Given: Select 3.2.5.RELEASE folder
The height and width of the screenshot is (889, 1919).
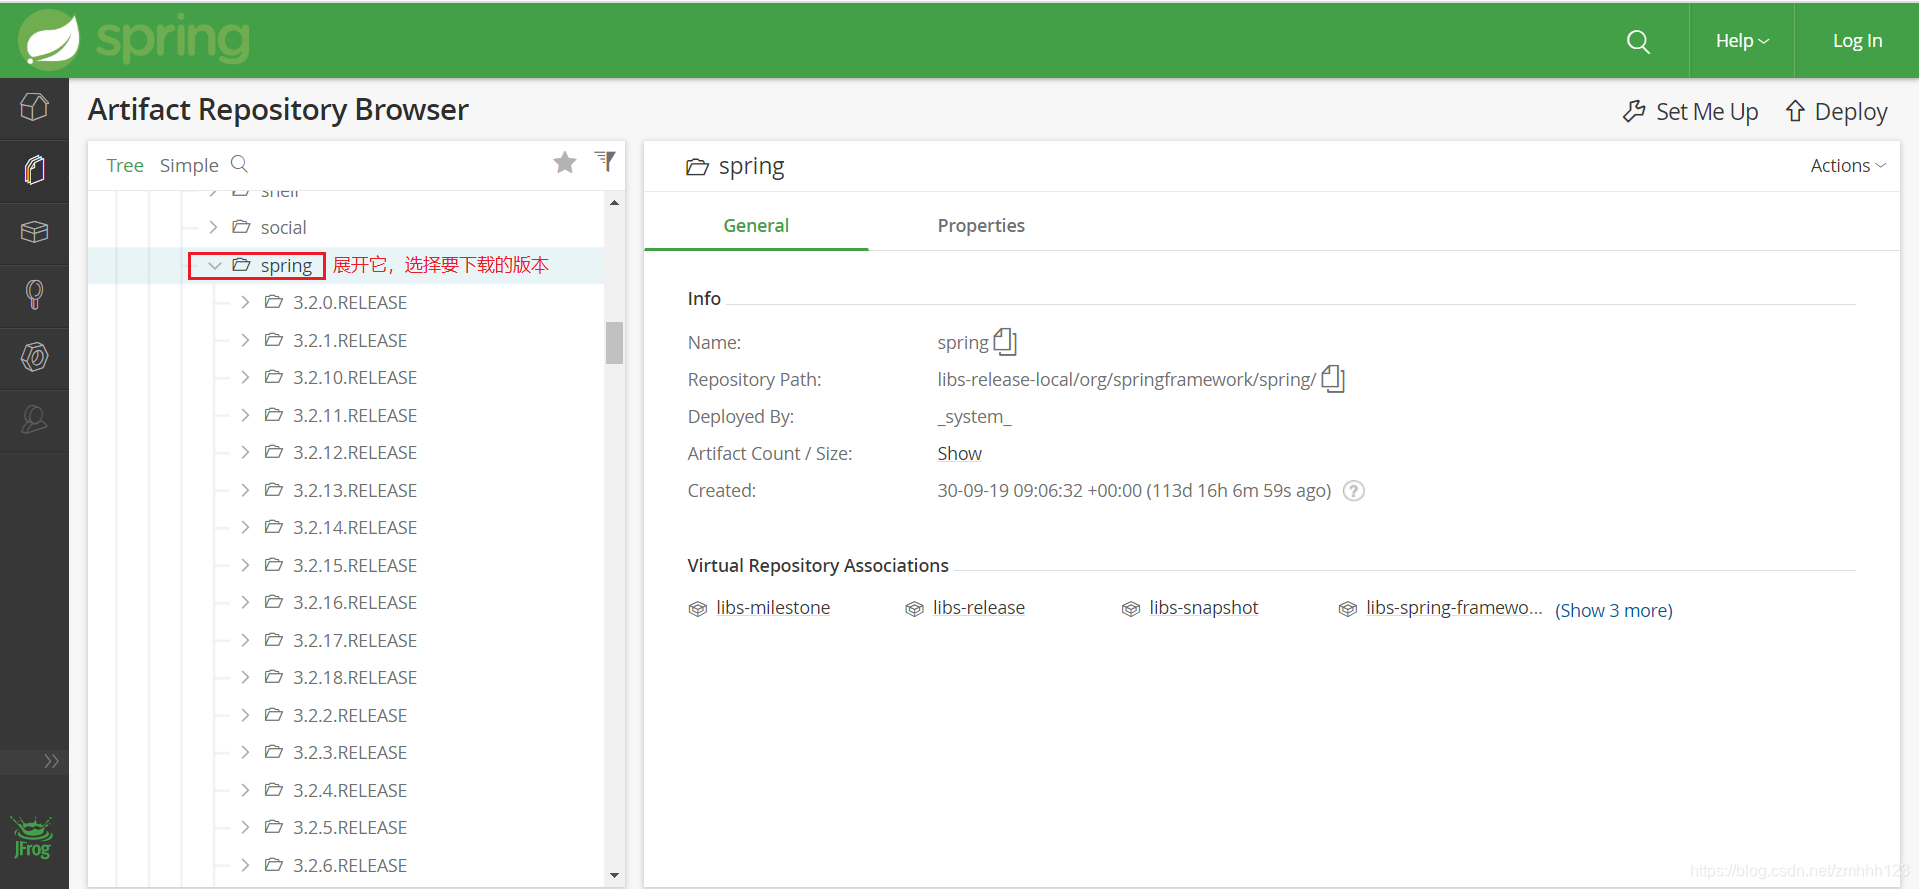Looking at the screenshot, I should 350,827.
